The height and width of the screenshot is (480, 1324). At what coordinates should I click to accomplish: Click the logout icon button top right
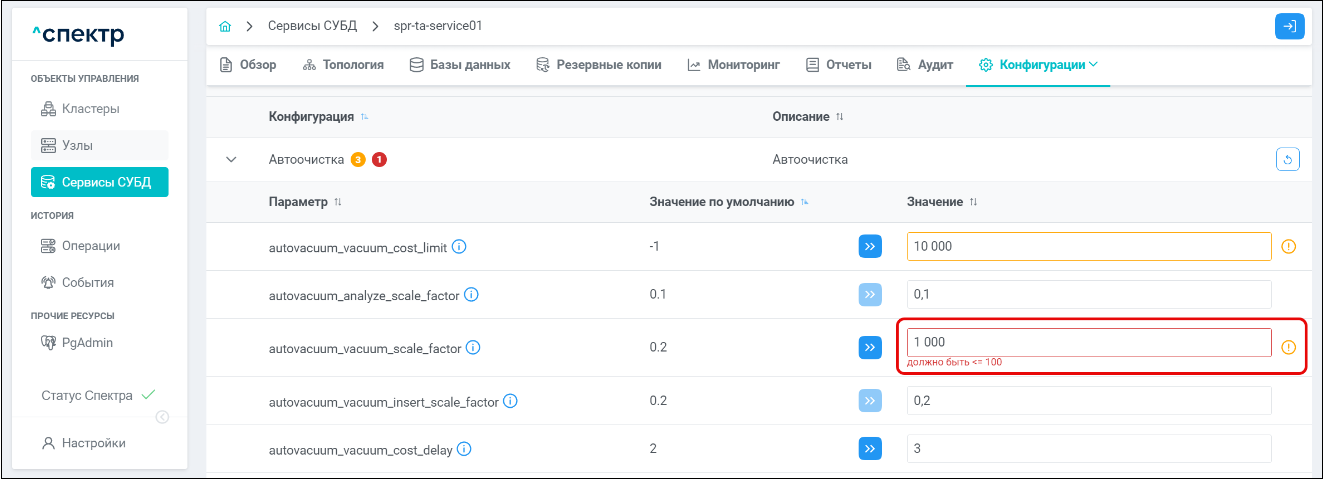point(1290,26)
